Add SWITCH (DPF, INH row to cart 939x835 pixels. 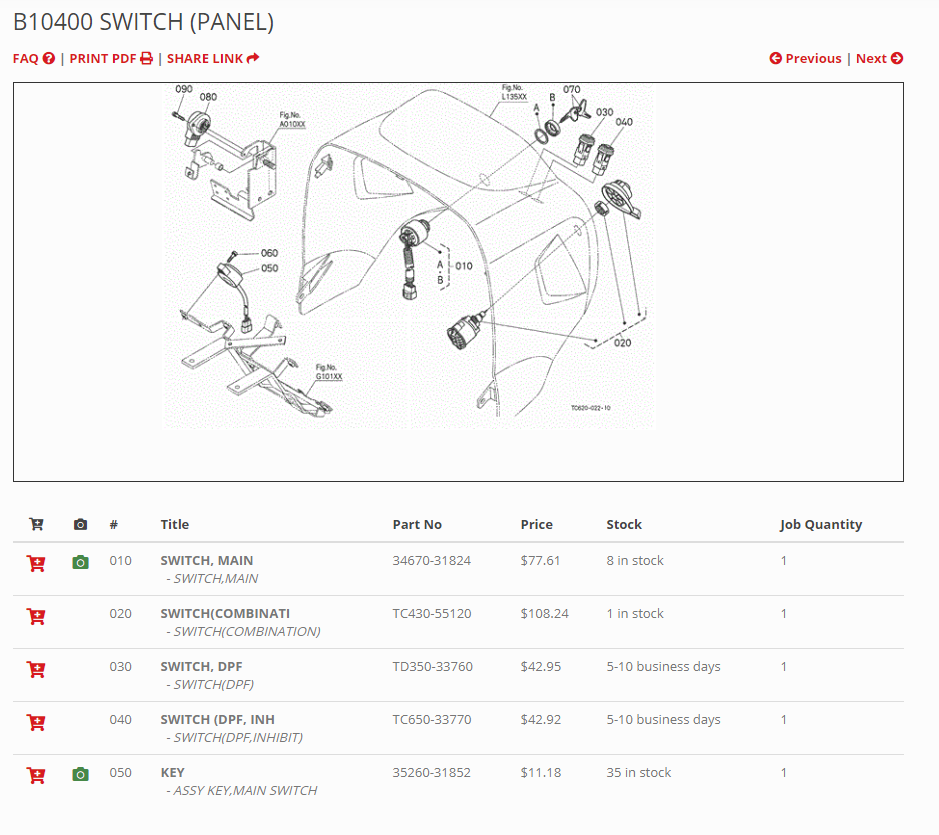36,722
